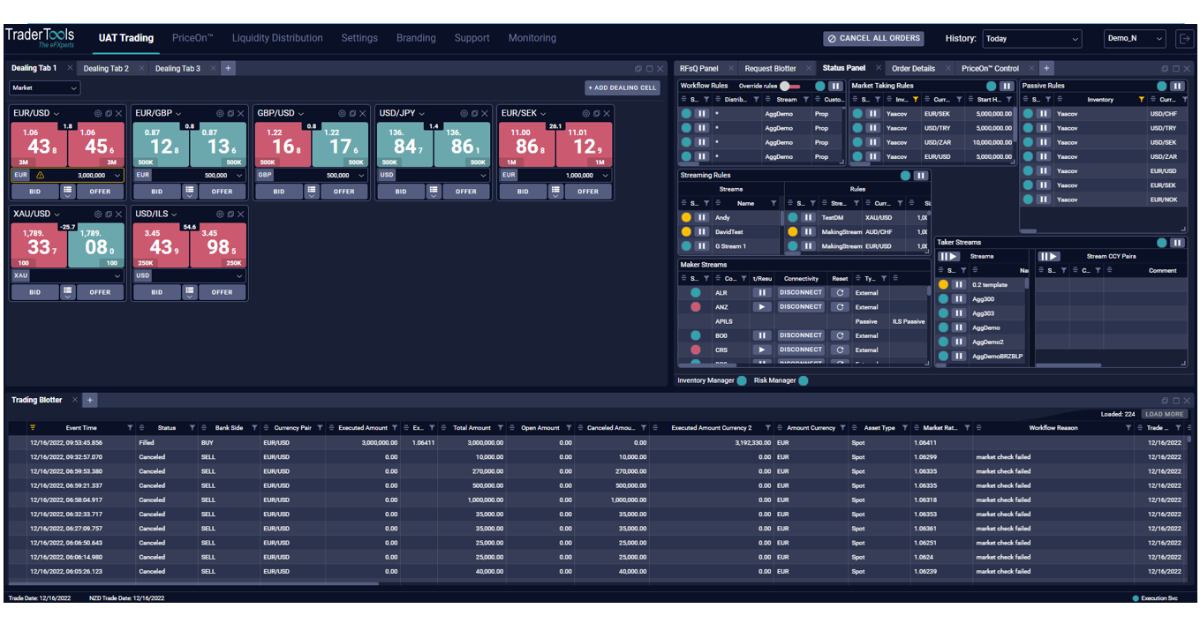Image resolution: width=1200 pixels, height=628 pixels.
Task: Toggle the Override rules switch
Action: tap(790, 86)
